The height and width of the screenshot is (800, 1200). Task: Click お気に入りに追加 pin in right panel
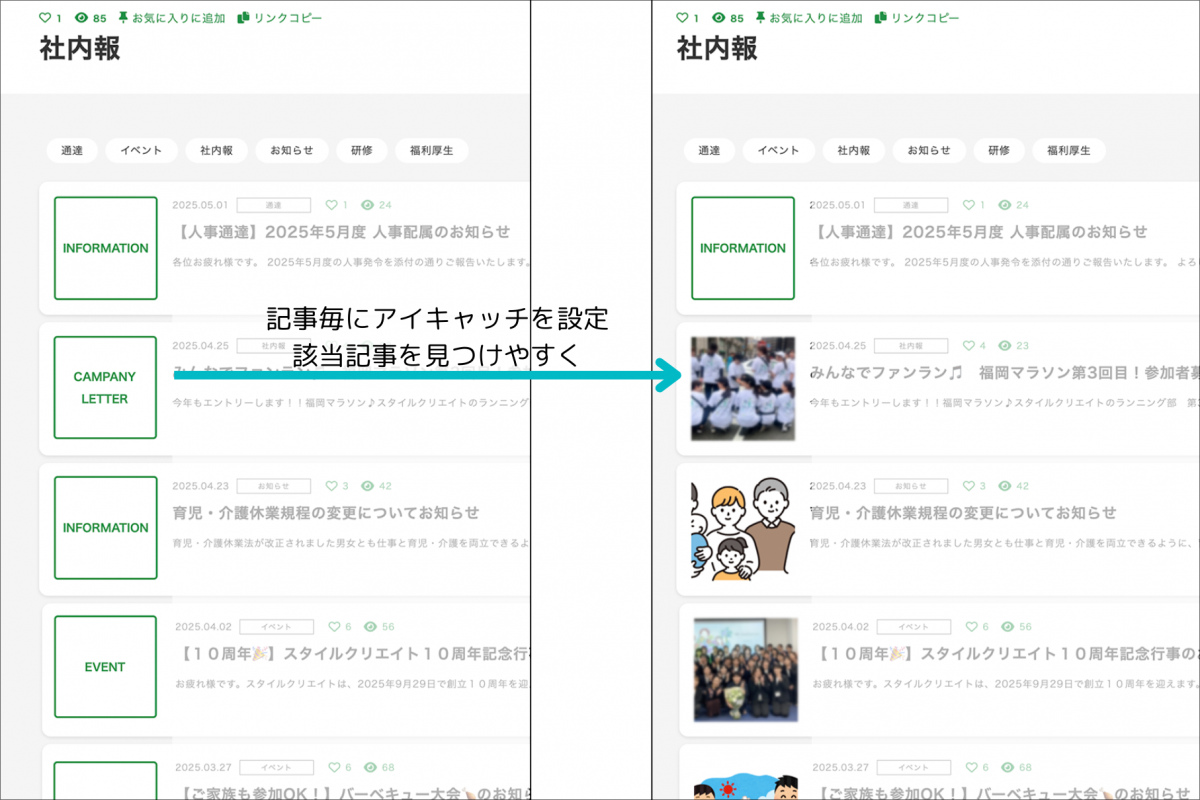pyautogui.click(x=761, y=18)
